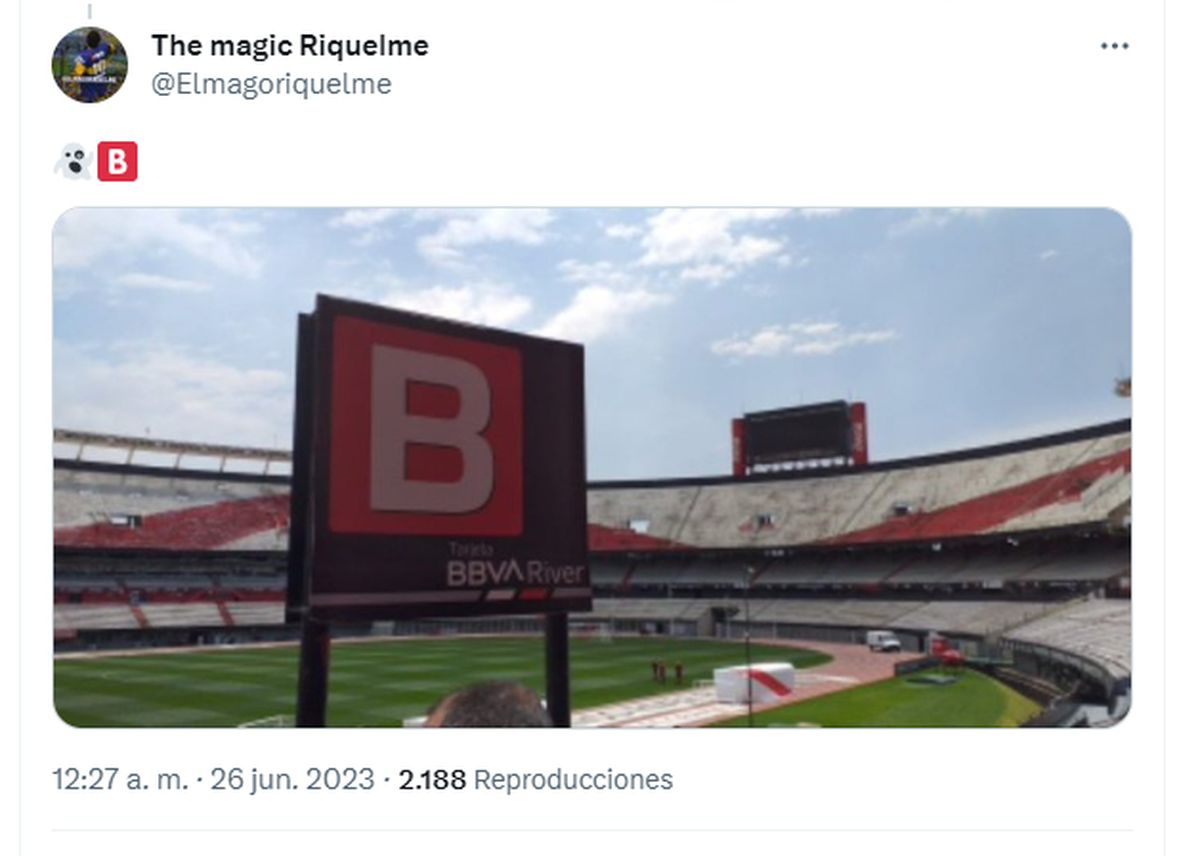Click the white tent beside the pitch
The image size is (1200, 856).
point(754,681)
